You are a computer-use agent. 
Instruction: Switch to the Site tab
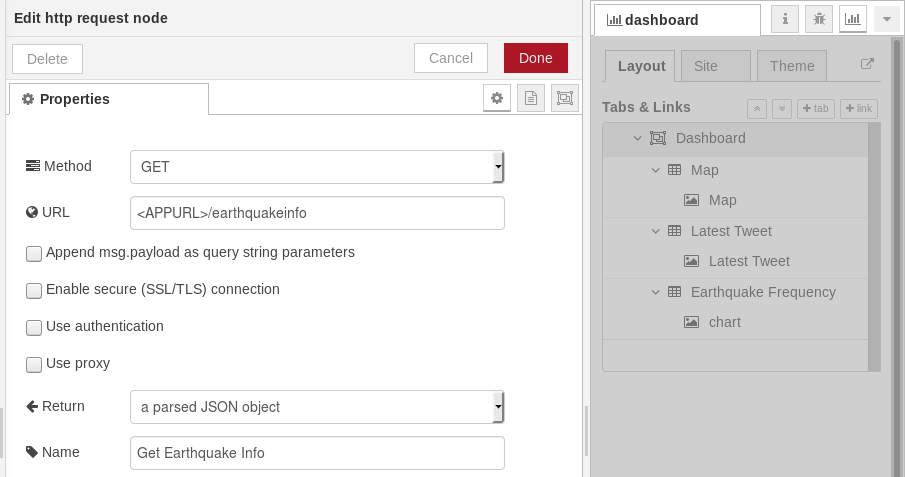[716, 66]
